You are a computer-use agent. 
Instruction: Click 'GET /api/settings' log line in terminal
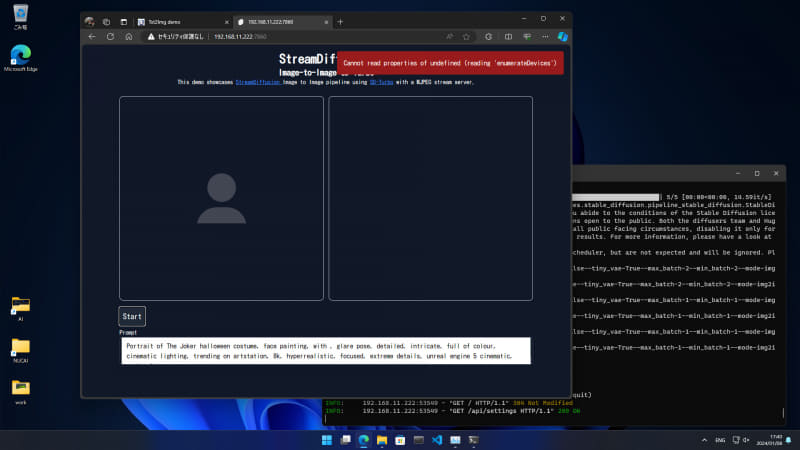tap(453, 411)
